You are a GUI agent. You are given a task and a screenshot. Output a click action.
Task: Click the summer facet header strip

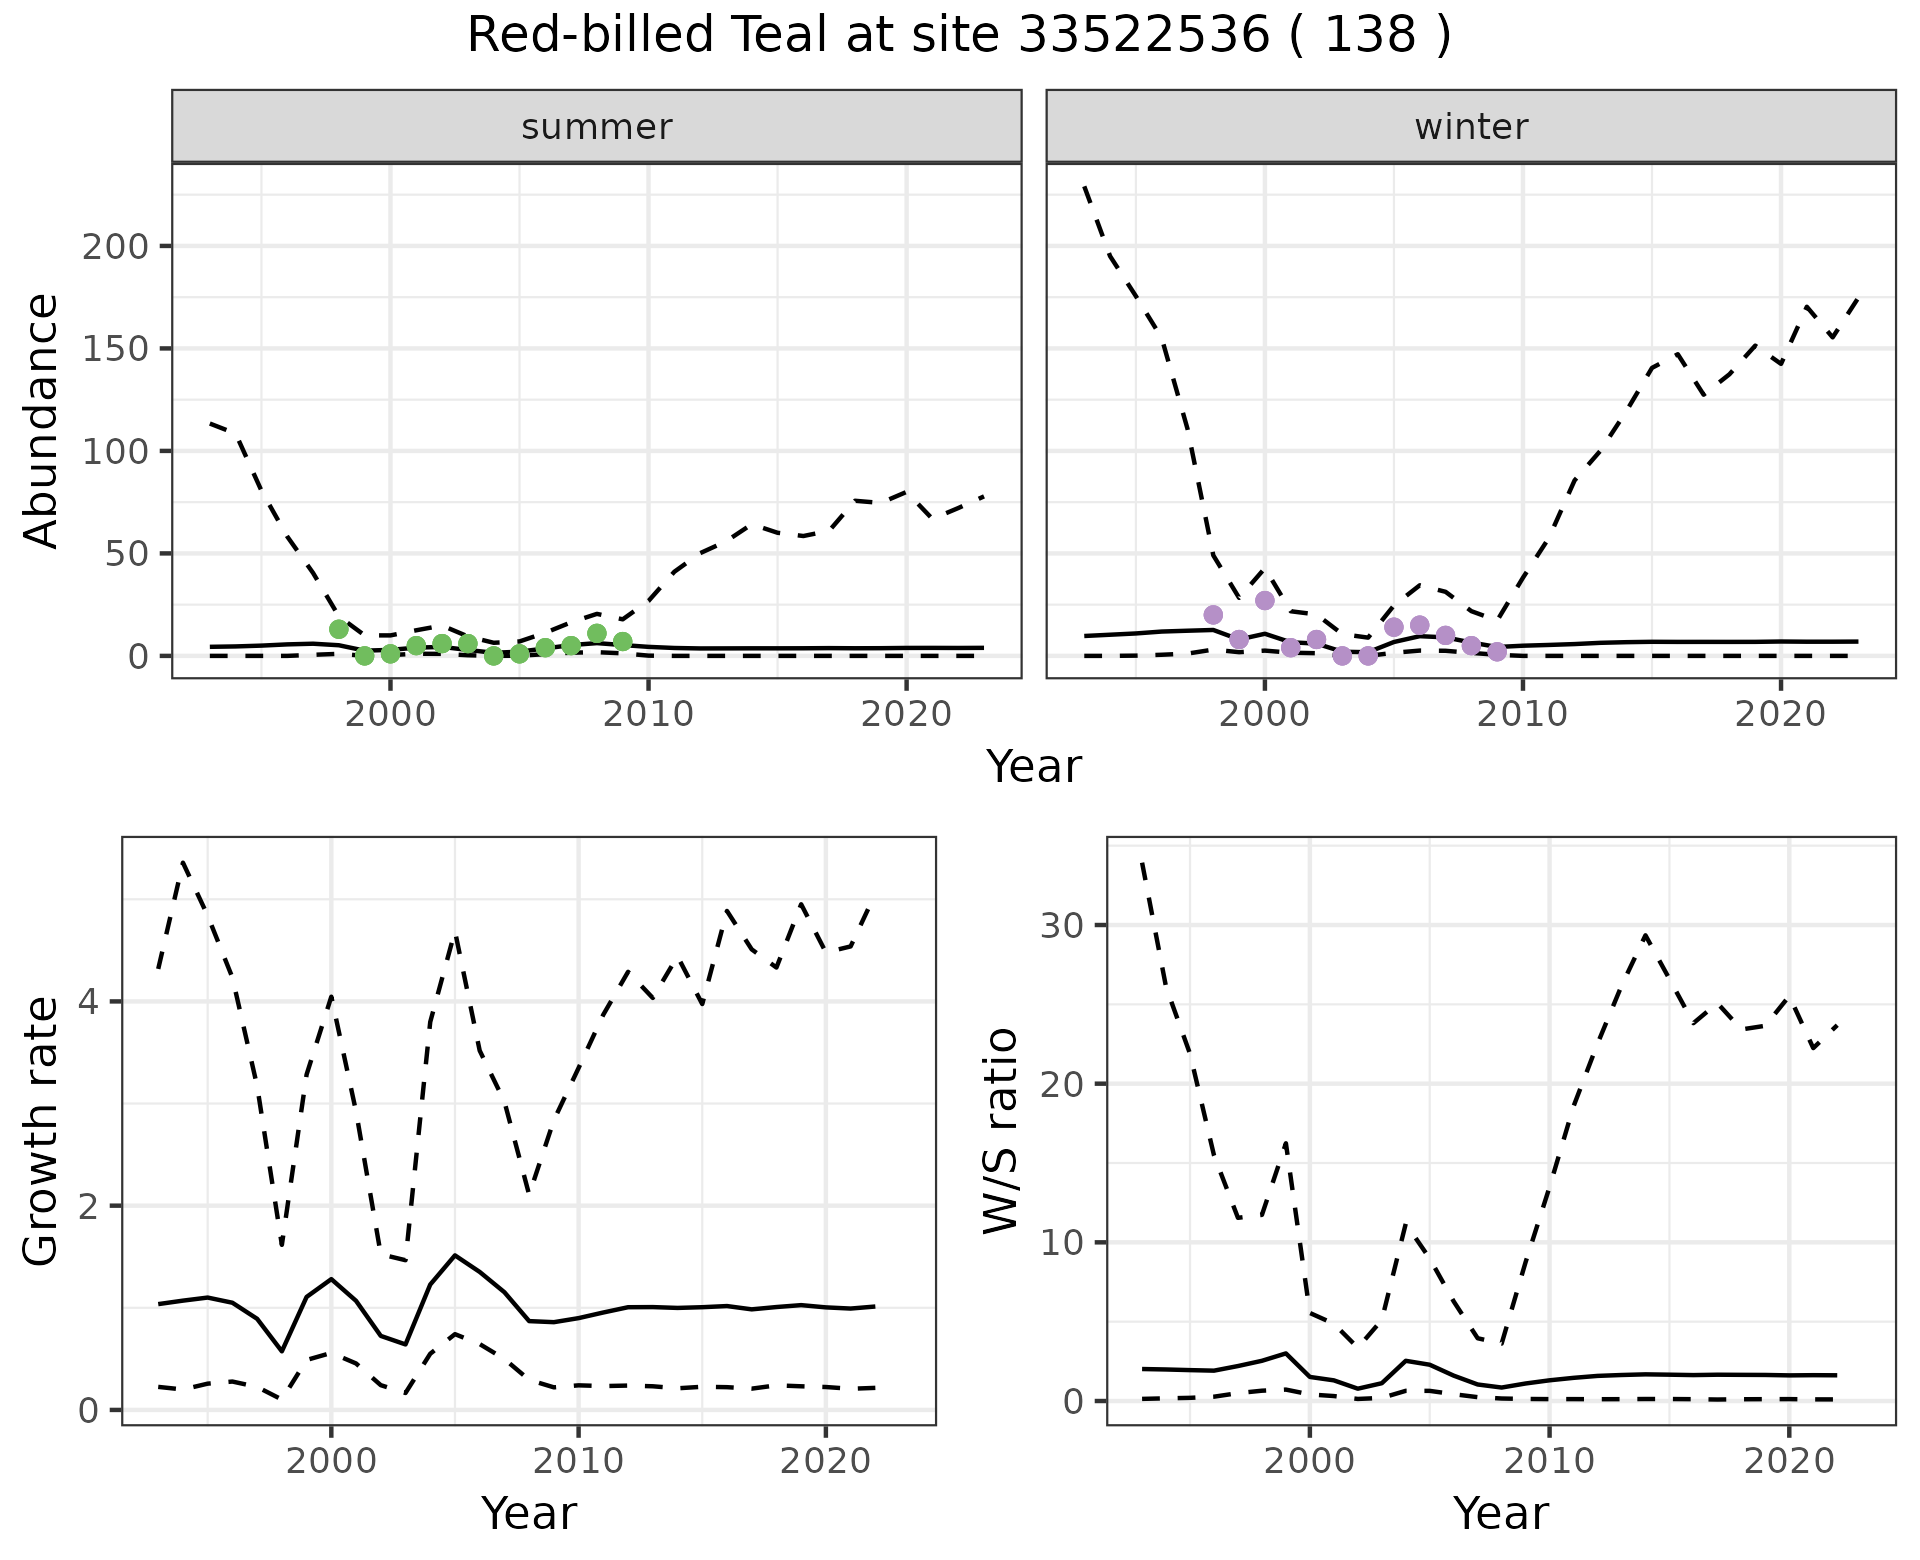pyautogui.click(x=596, y=127)
